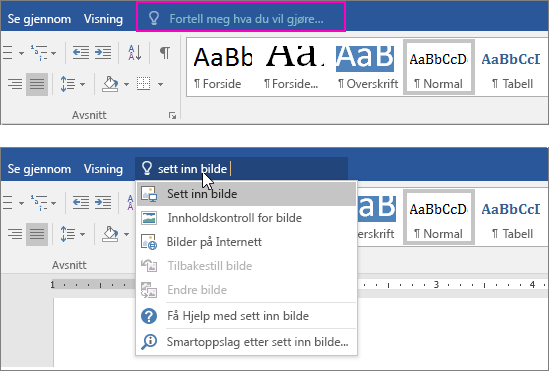Image resolution: width=549 pixels, height=371 pixels.
Task: Open Avsnitt dialog launcher icon
Action: click(172, 115)
